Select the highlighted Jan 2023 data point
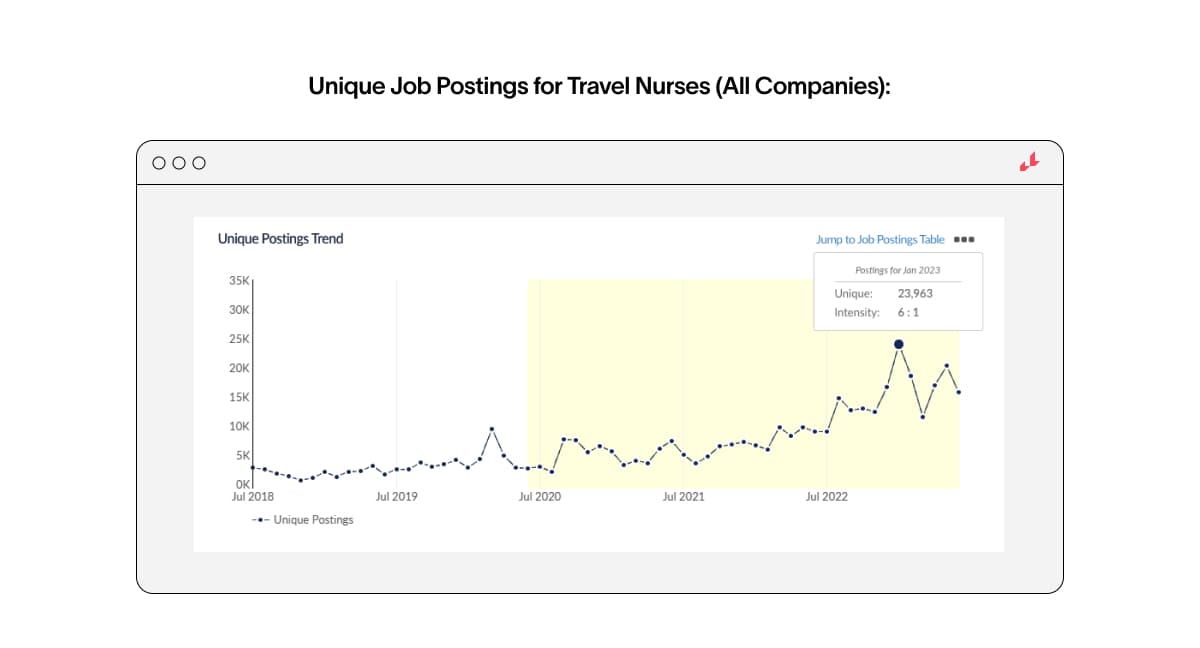The image size is (1200, 648). [898, 344]
